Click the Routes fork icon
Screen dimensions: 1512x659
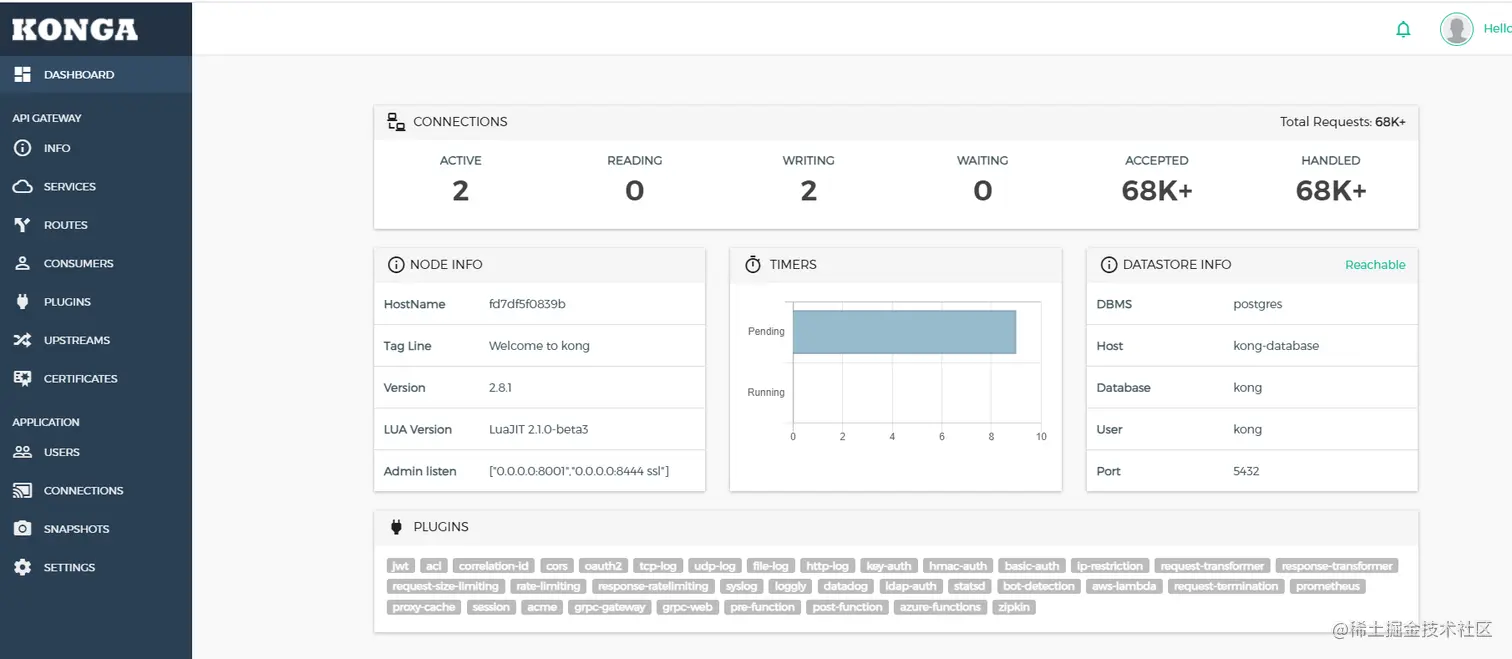tap(22, 225)
